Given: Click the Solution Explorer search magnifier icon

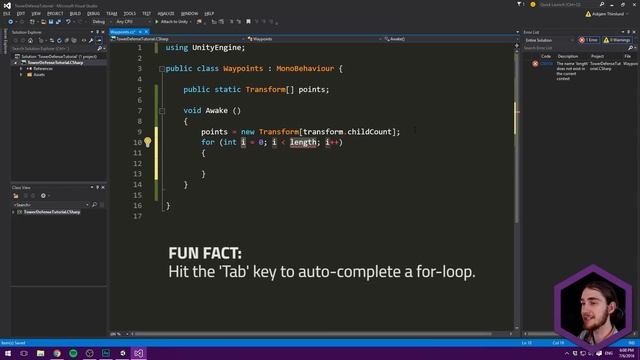Looking at the screenshot, I should point(99,49).
